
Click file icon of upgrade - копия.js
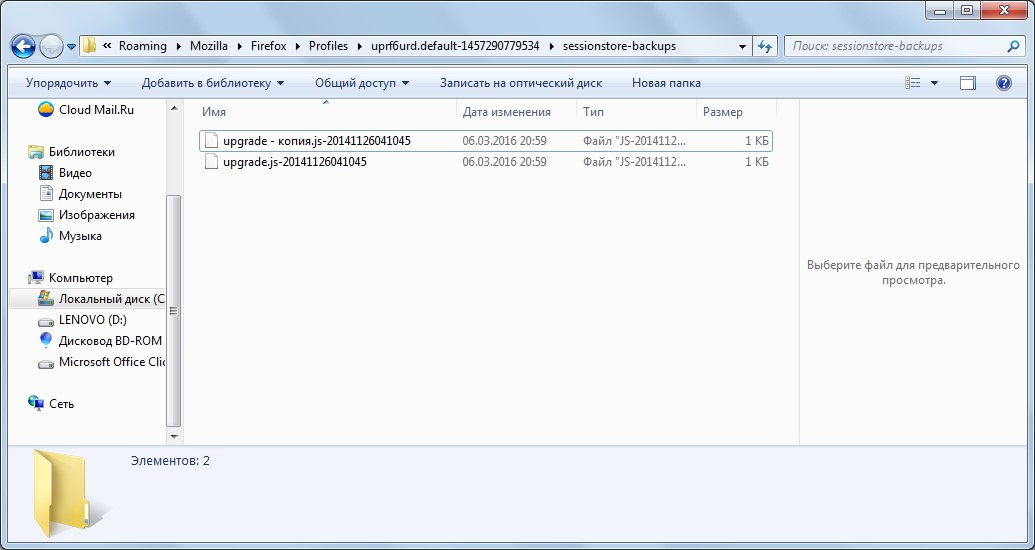(x=211, y=141)
